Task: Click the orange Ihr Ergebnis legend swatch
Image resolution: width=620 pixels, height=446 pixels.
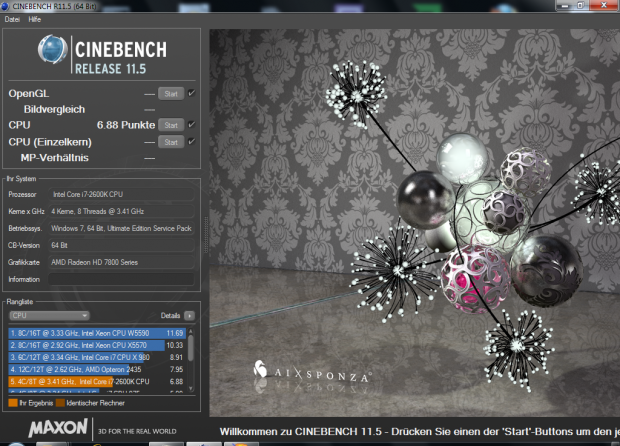Action: [x=13, y=403]
